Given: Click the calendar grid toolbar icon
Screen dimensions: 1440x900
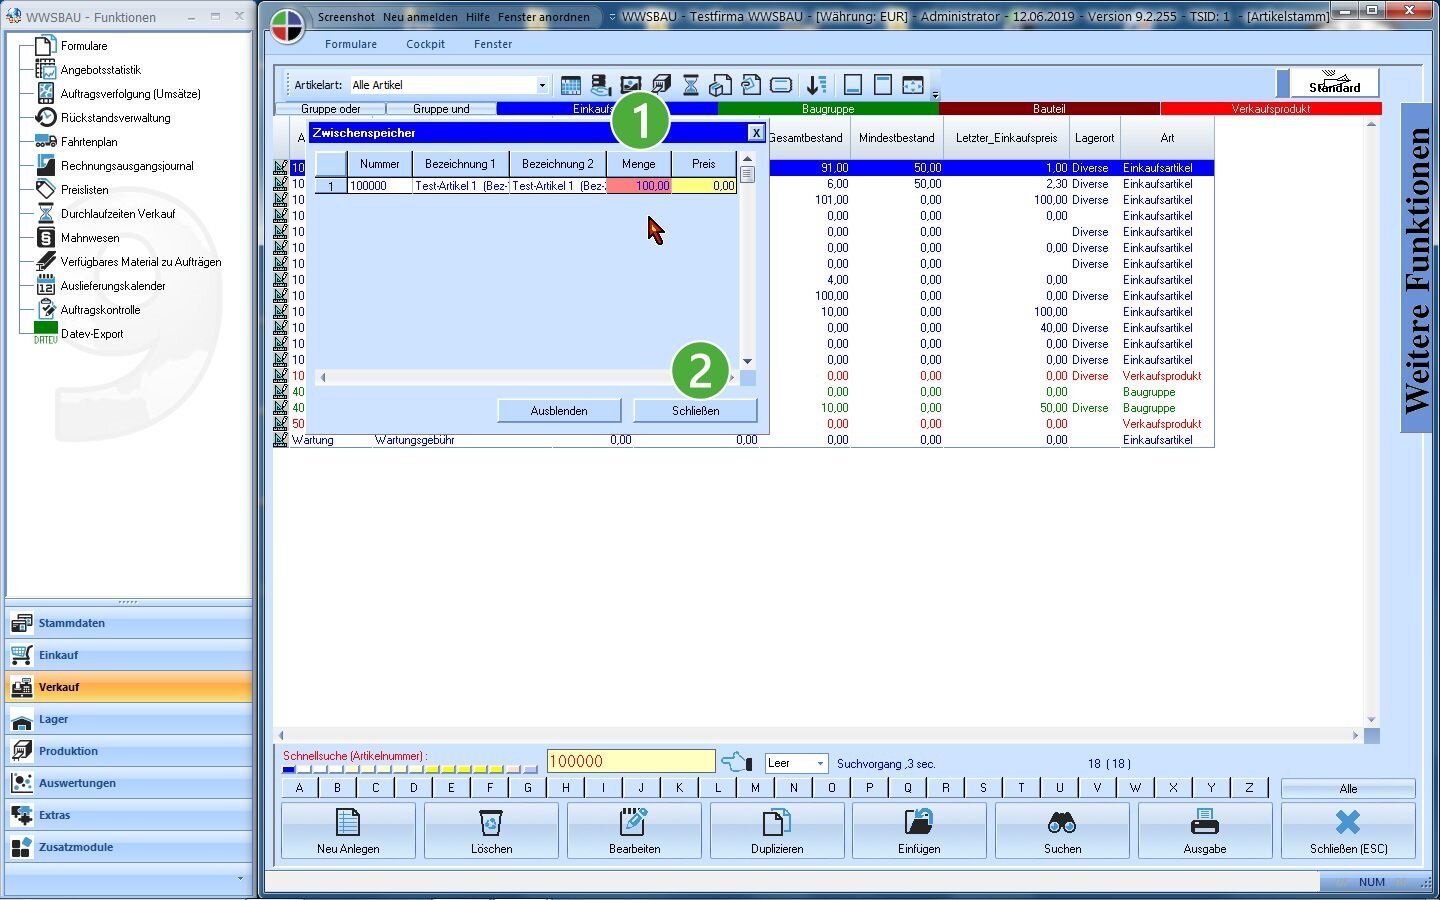Looking at the screenshot, I should click(571, 85).
